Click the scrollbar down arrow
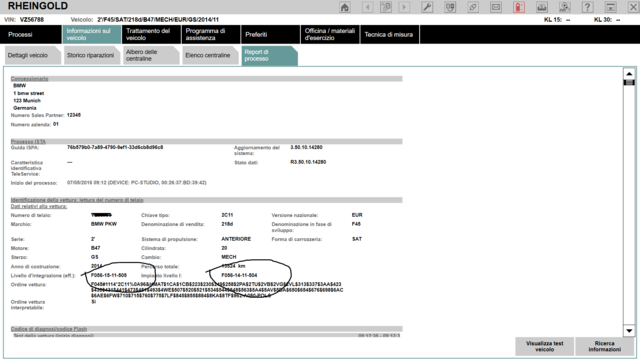640x360 pixels. coord(629,331)
